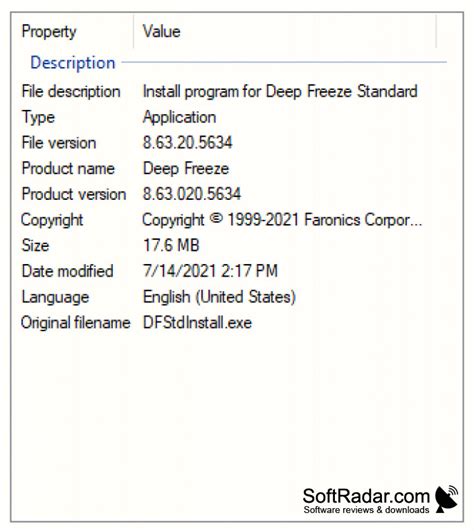Select the Date modified row

pyautogui.click(x=234, y=271)
